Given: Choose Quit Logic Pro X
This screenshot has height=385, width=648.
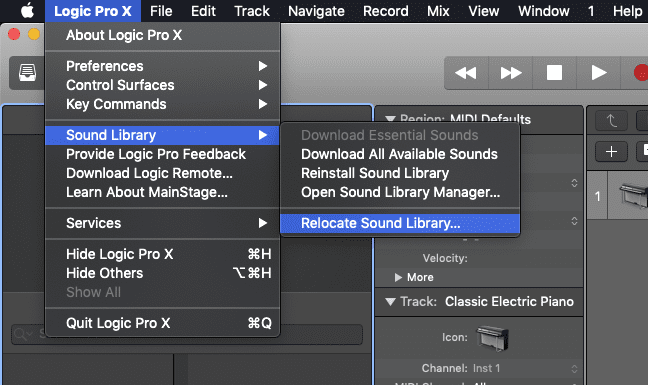Looking at the screenshot, I should [162, 323].
